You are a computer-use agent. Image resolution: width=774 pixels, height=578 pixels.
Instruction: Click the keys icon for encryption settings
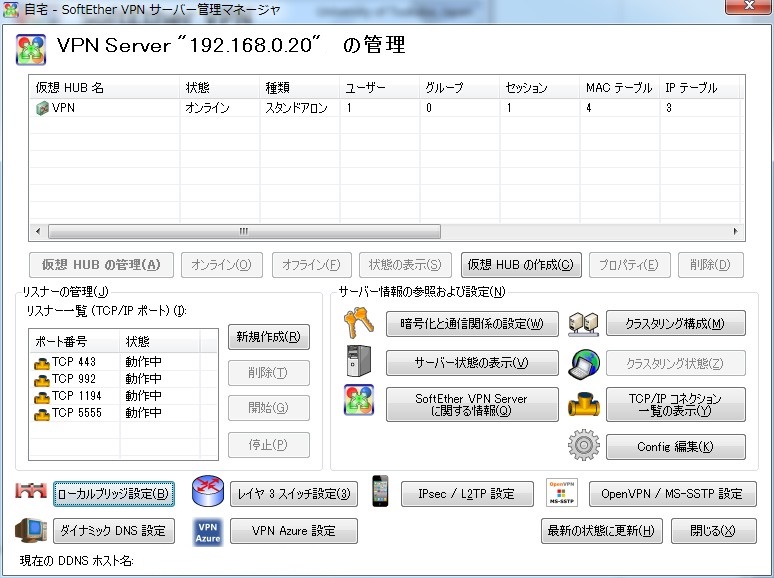click(x=358, y=323)
